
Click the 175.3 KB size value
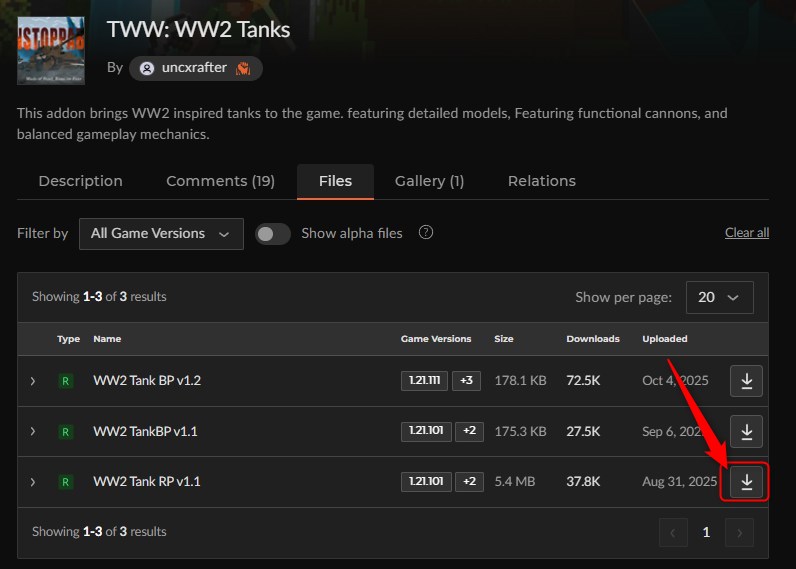pyautogui.click(x=520, y=431)
